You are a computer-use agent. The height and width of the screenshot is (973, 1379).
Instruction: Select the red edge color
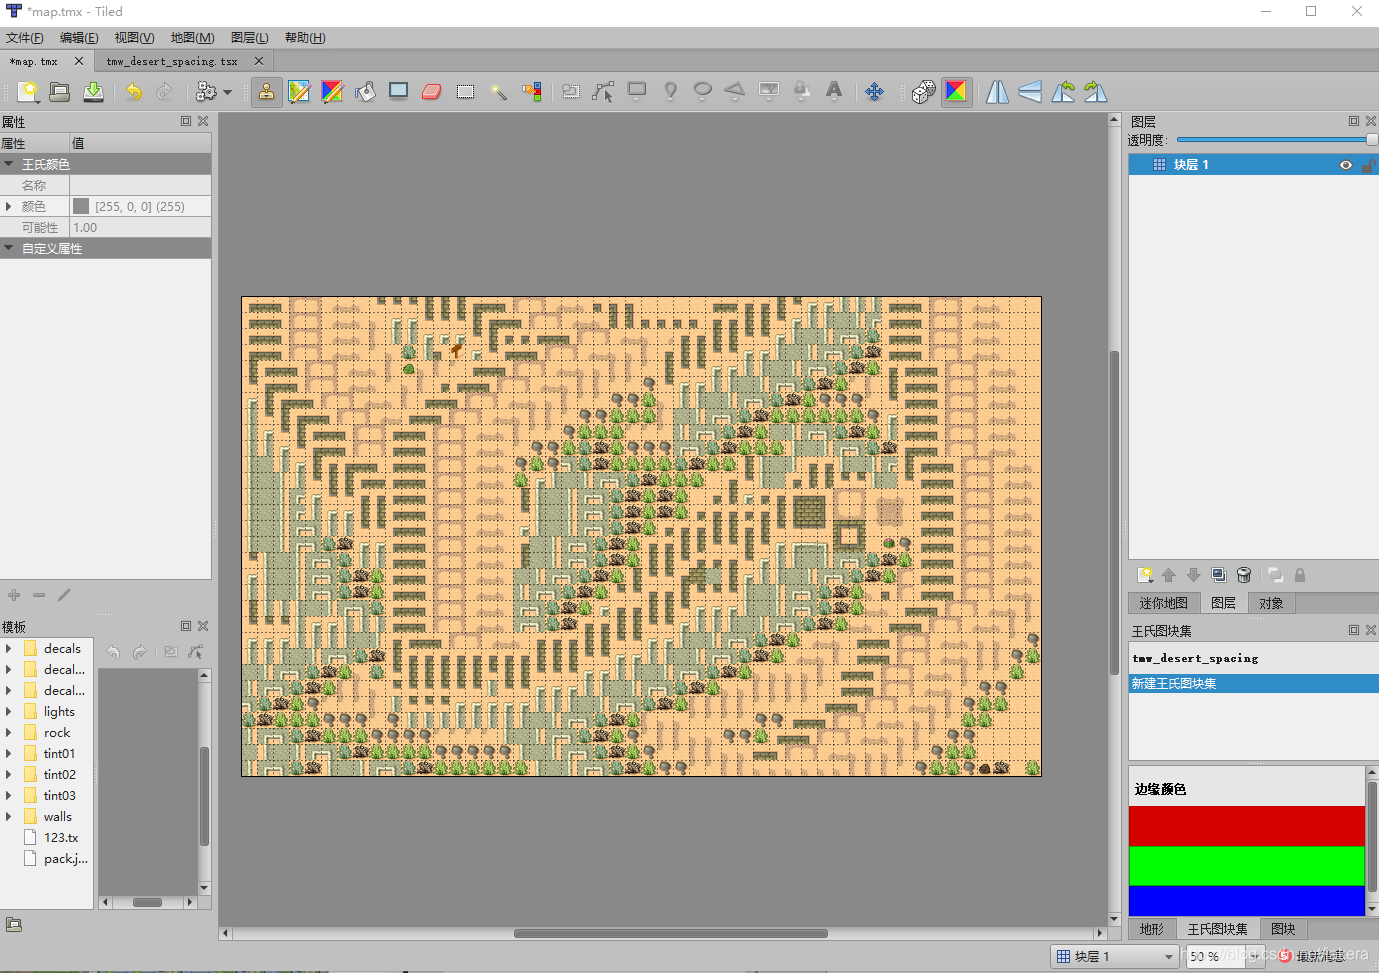(1246, 826)
